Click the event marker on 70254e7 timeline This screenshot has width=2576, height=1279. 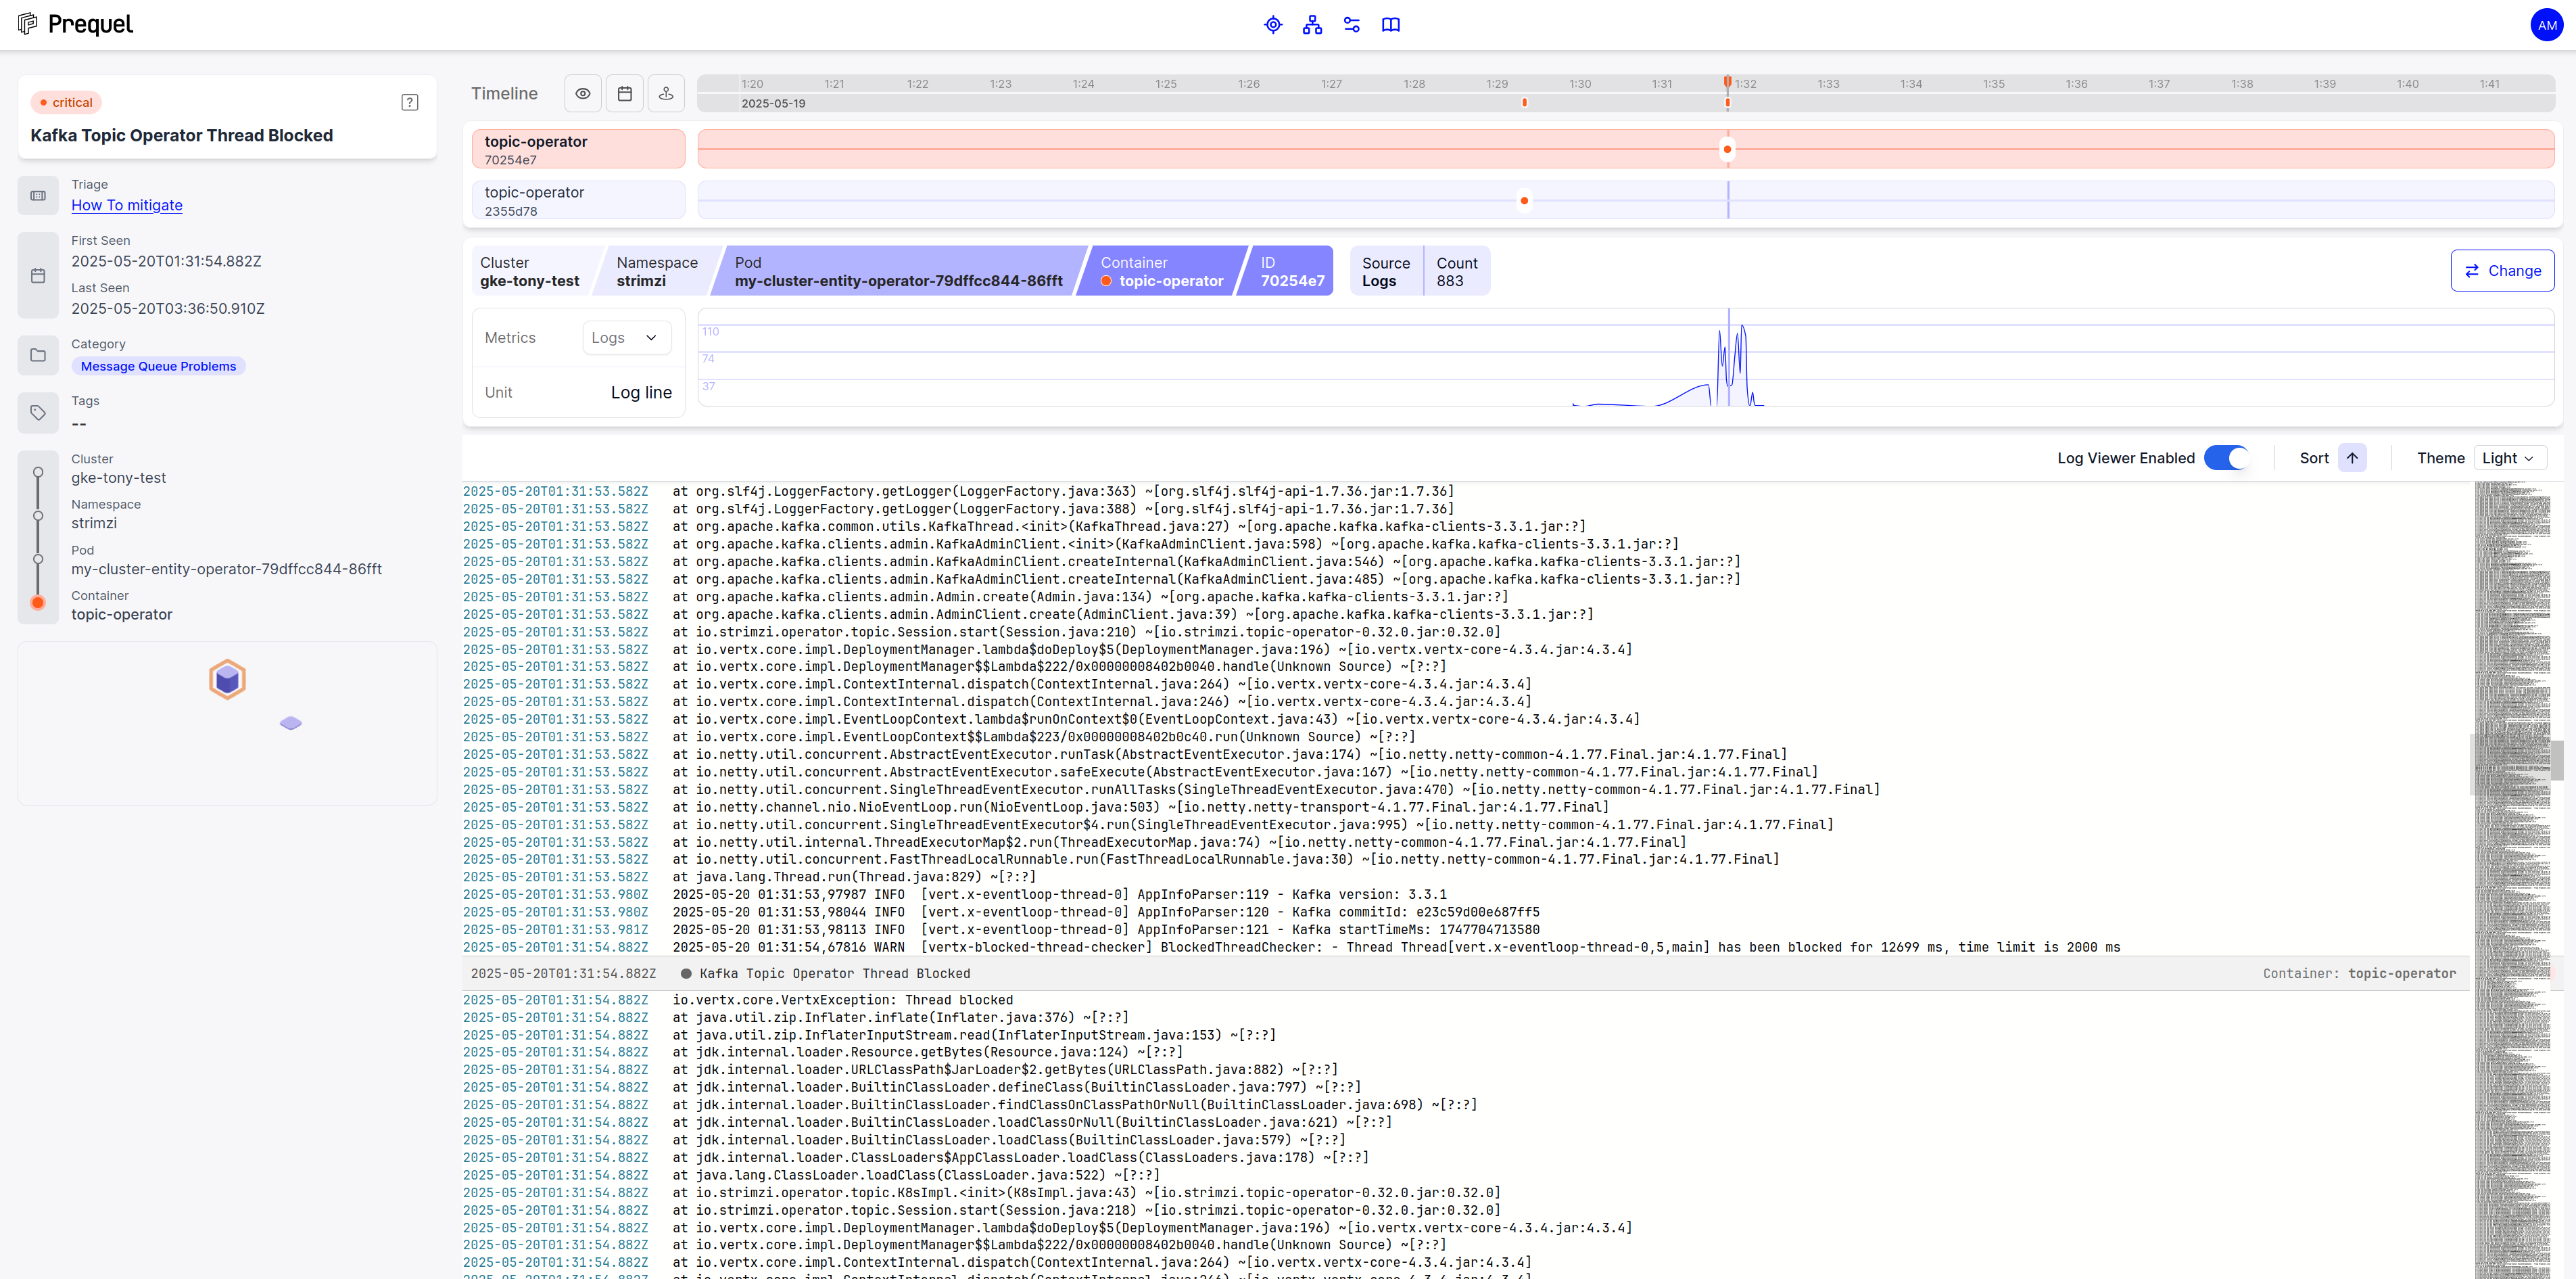click(1727, 149)
